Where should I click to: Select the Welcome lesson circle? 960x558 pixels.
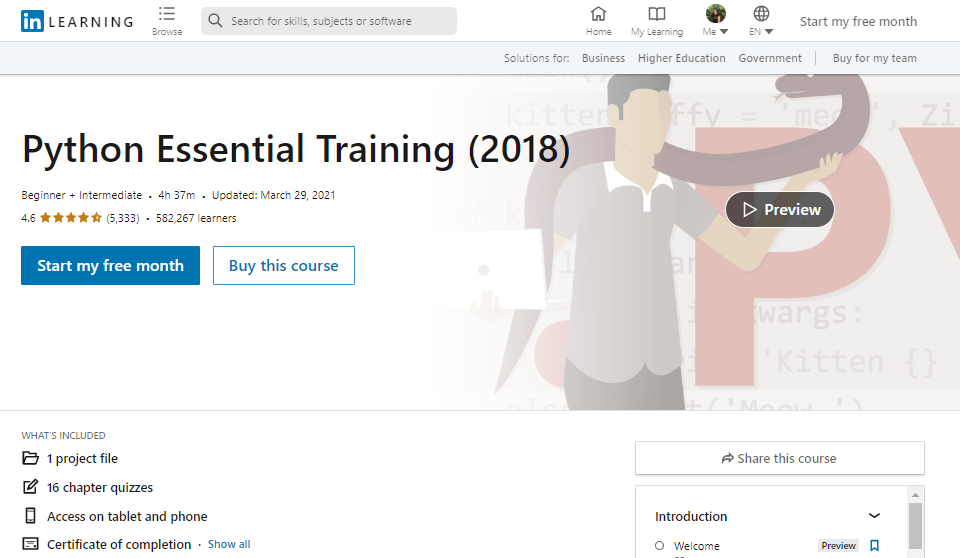point(659,545)
